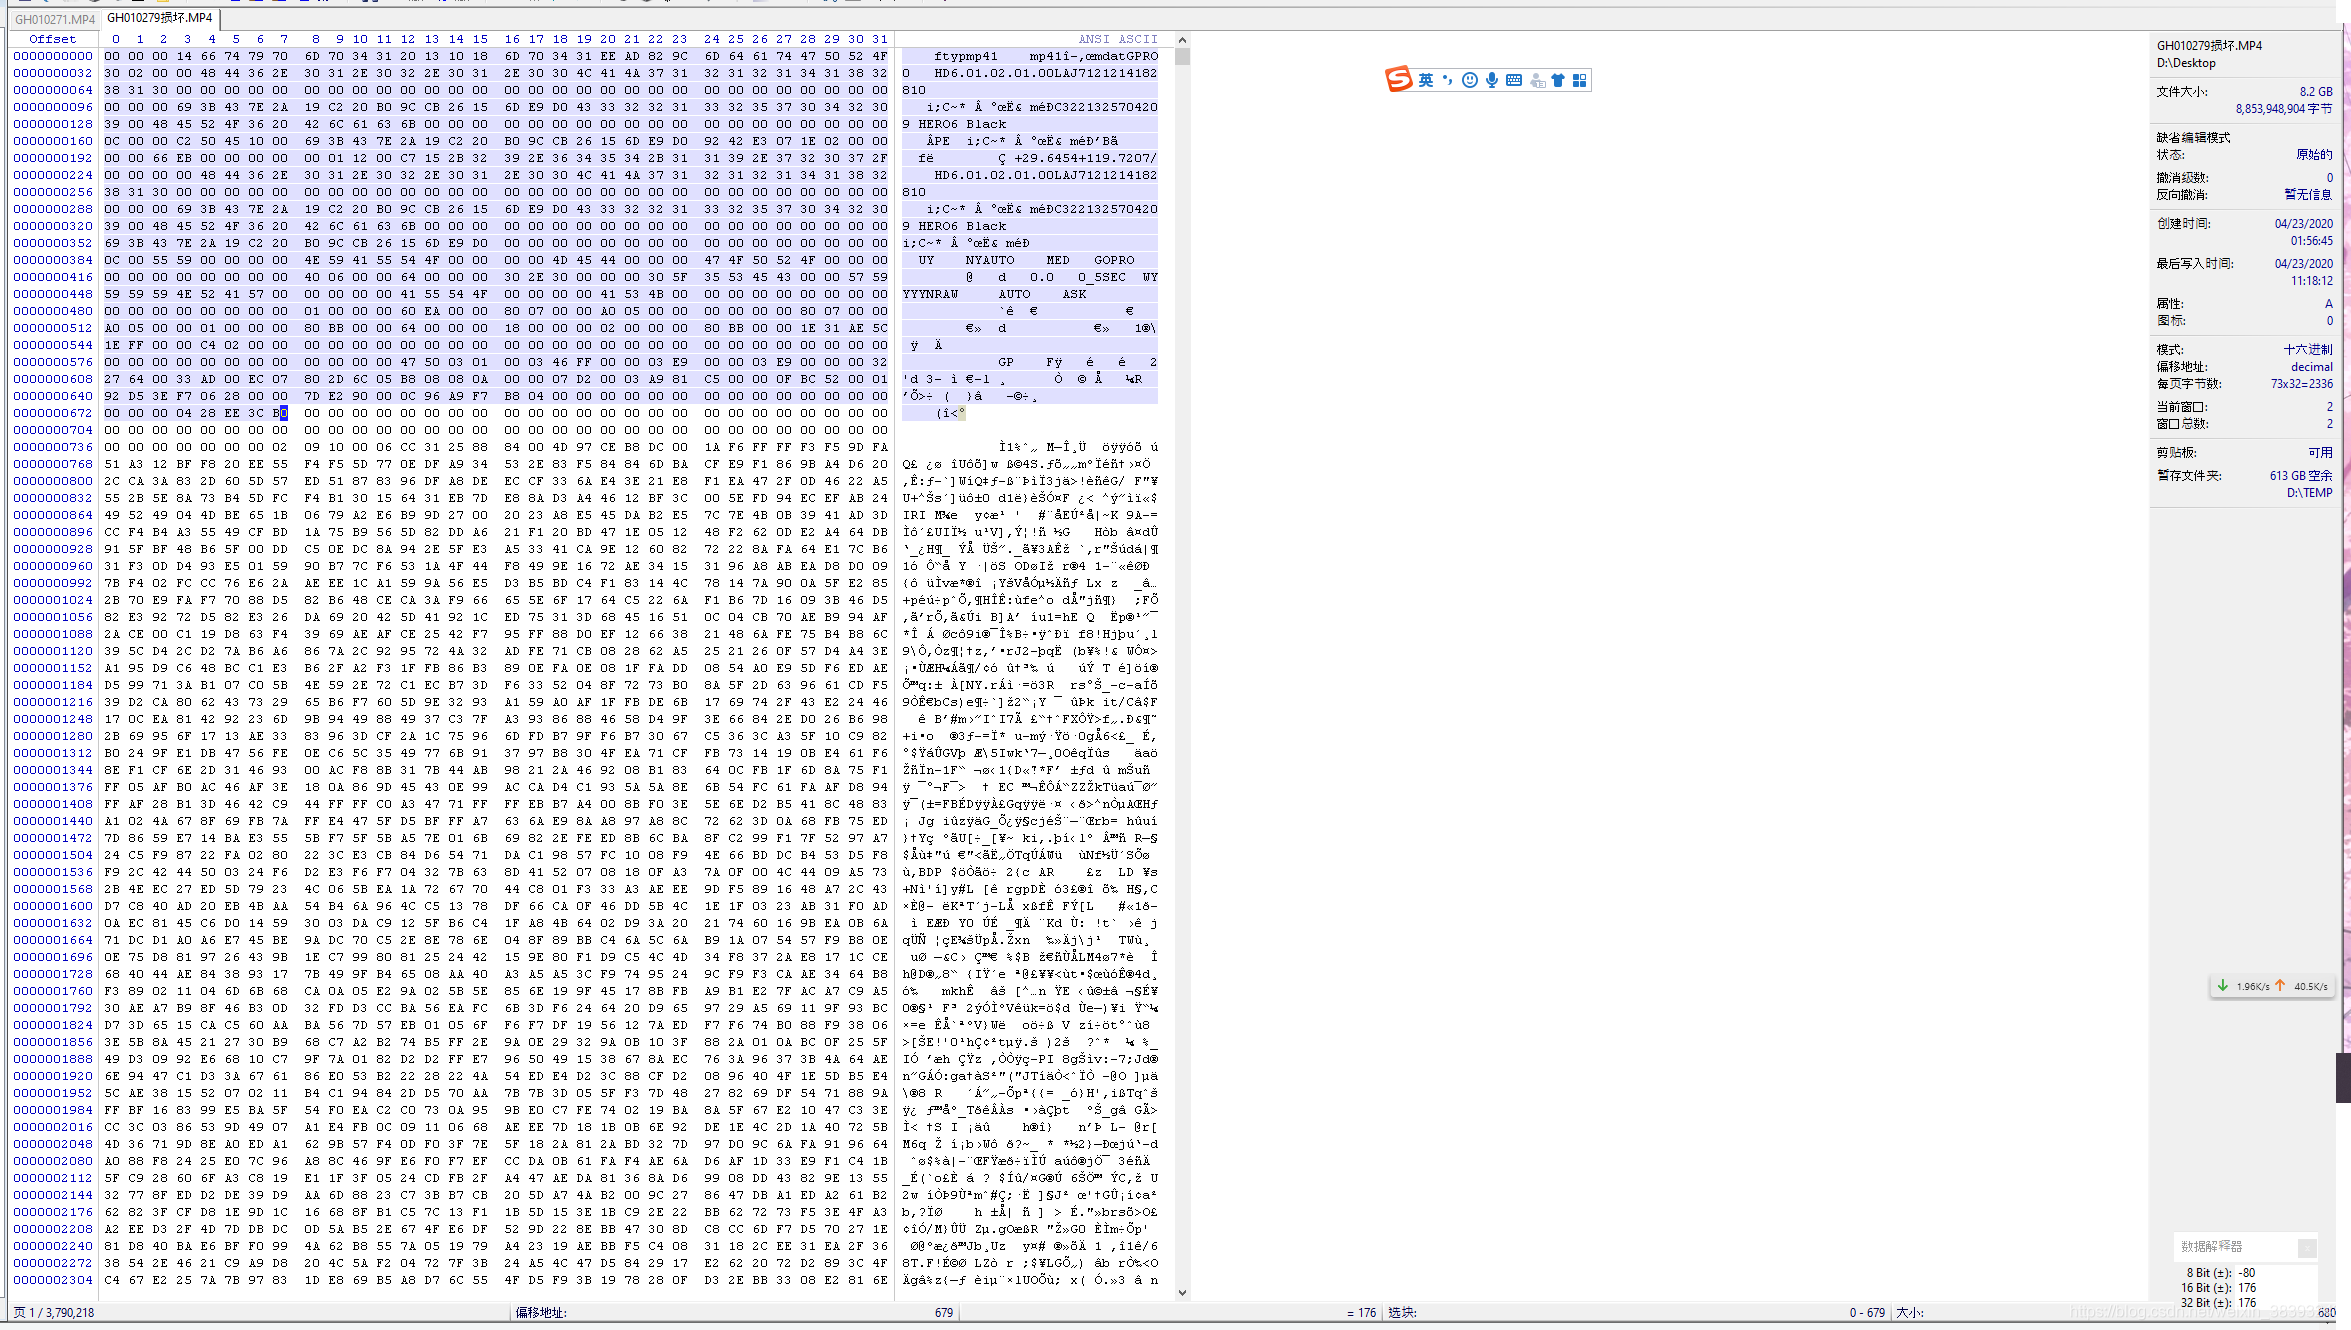Toggle Sogou punctuation mode indicator
This screenshot has width=2351, height=1330.
[x=1448, y=80]
